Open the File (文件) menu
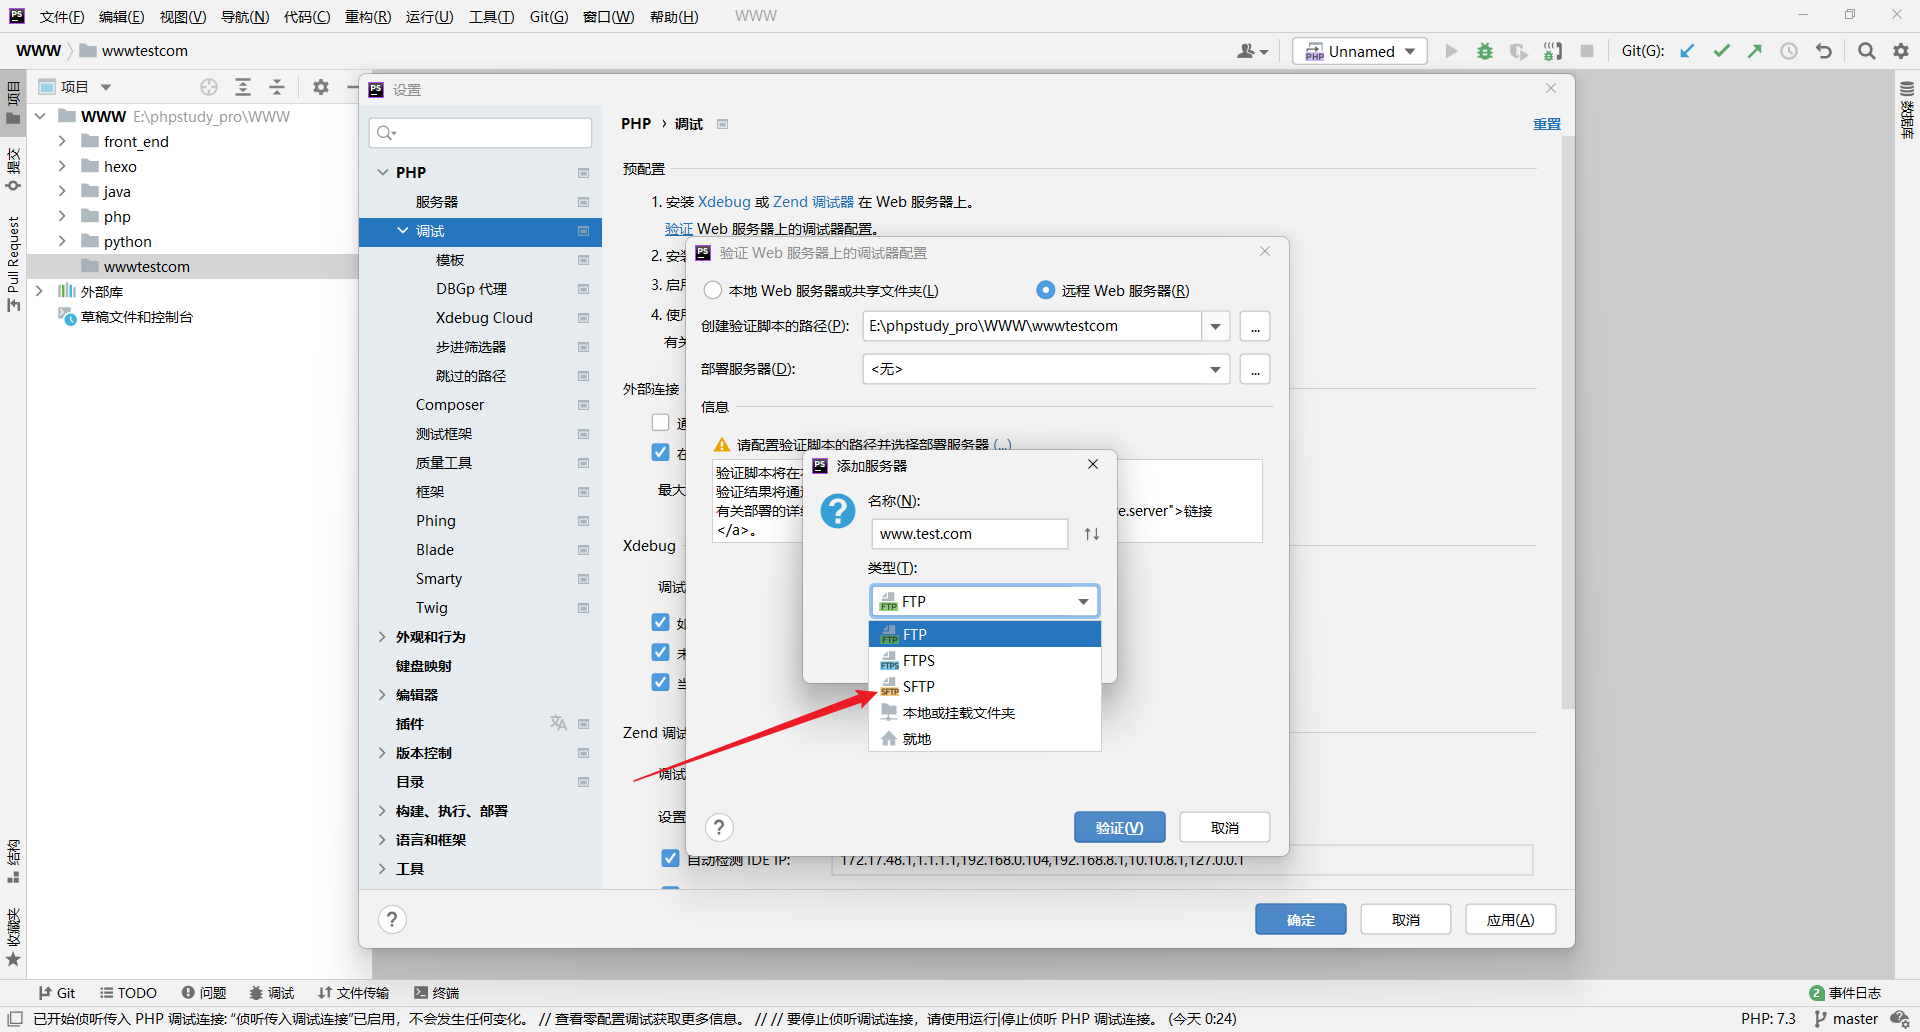 (62, 16)
